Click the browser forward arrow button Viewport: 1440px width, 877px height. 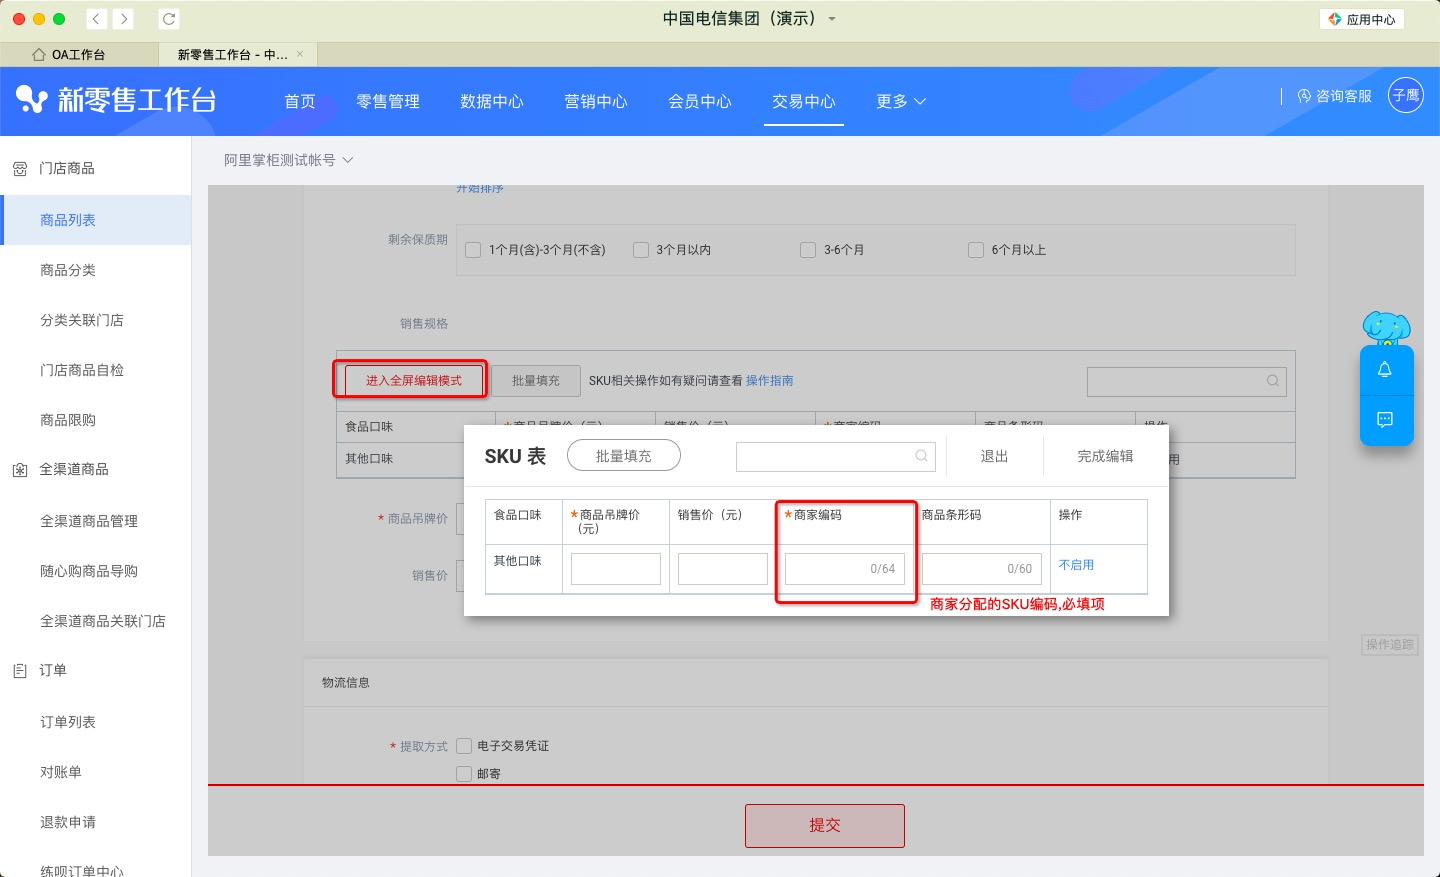point(123,19)
